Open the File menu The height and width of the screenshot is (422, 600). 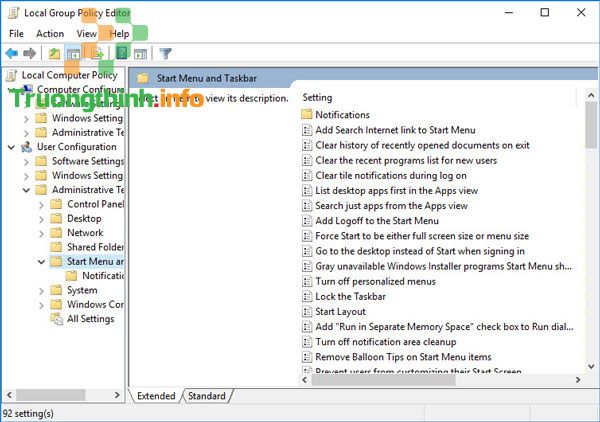coord(16,34)
